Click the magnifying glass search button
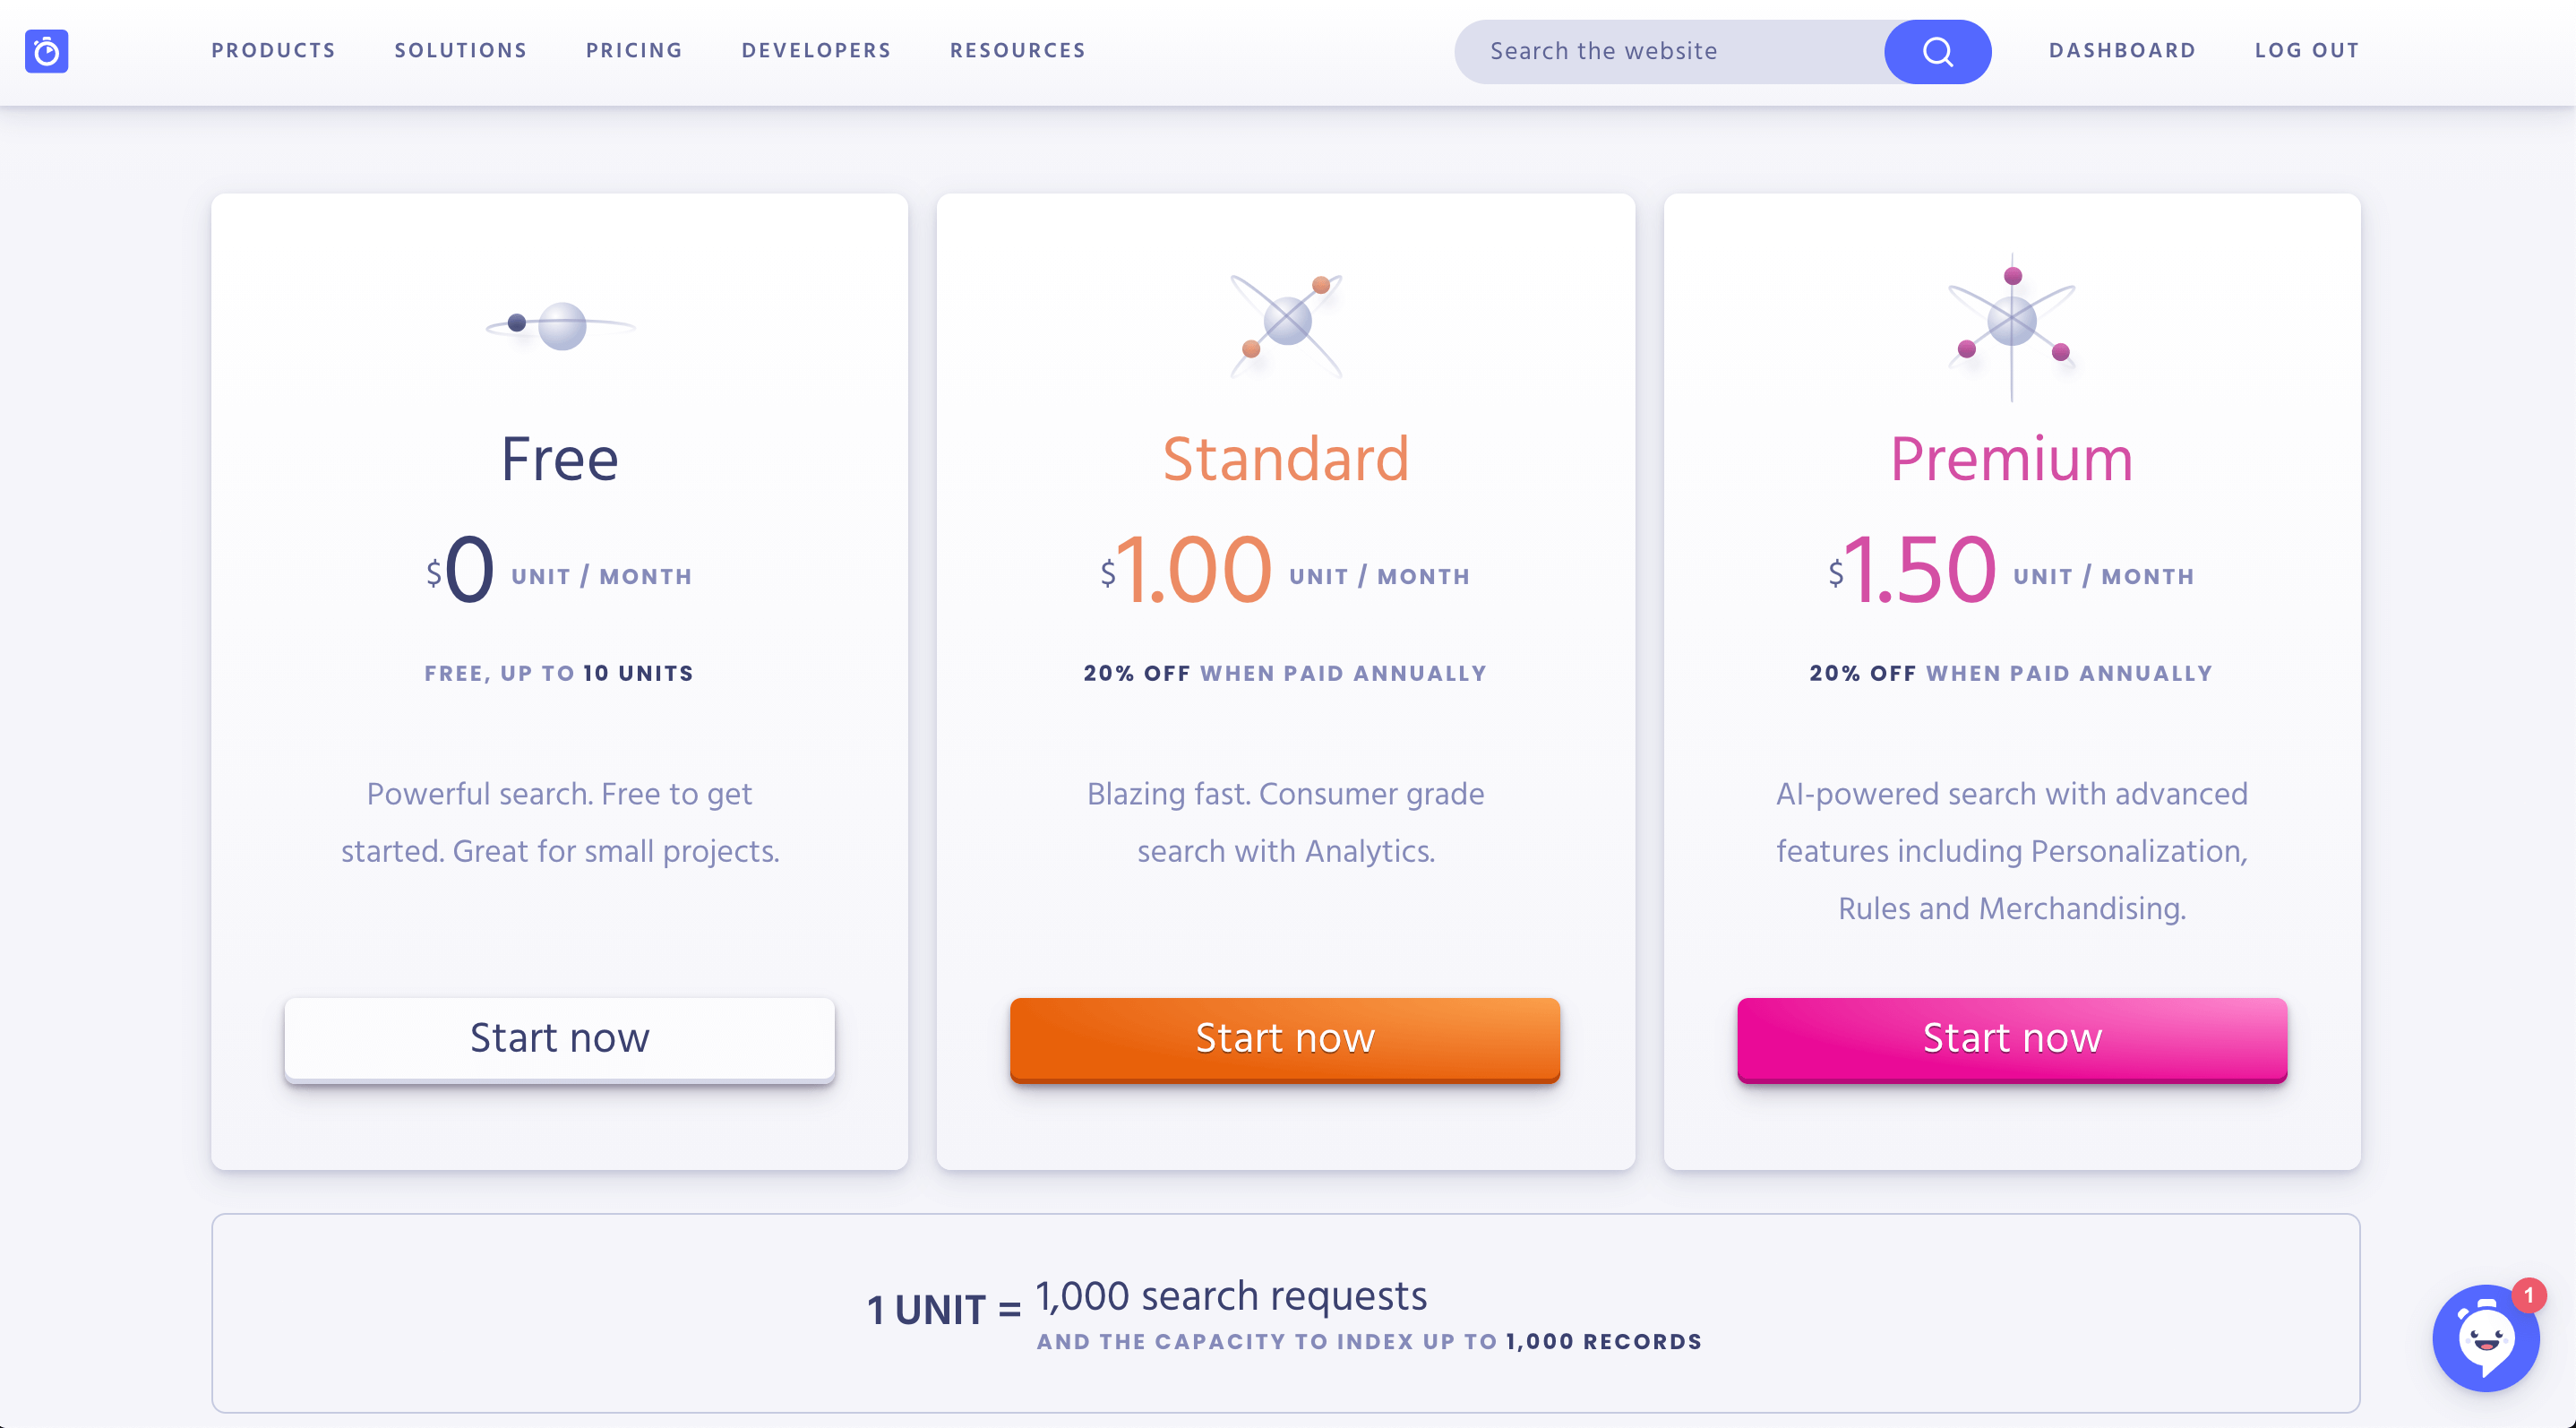The height and width of the screenshot is (1428, 2576). coord(1937,51)
